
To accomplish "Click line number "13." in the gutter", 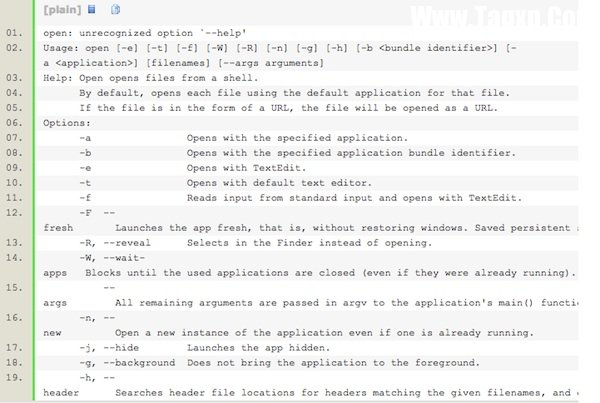I will 14,243.
